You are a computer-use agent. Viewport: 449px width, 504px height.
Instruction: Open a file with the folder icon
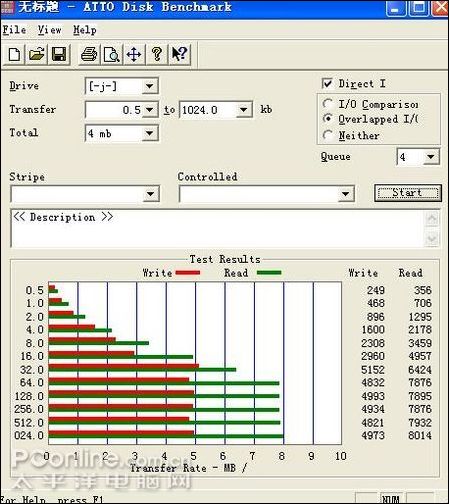click(x=36, y=54)
